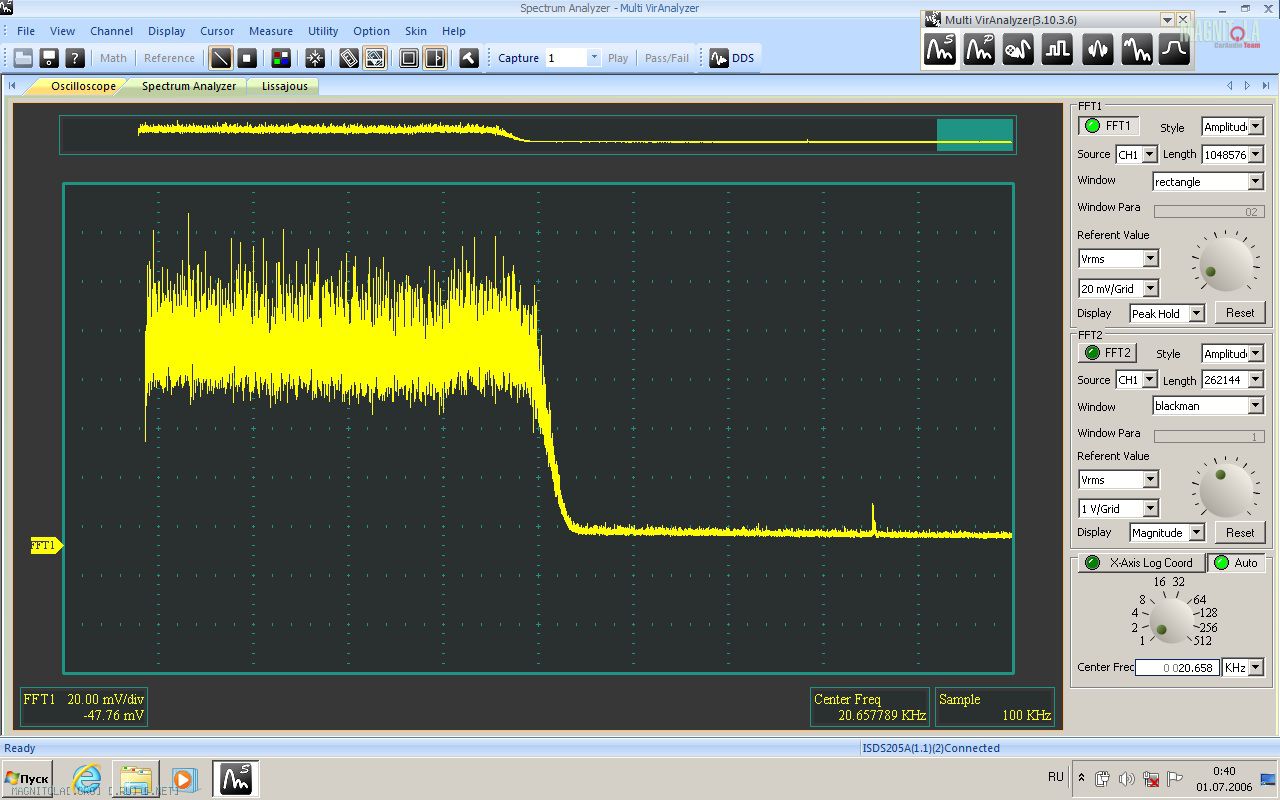
Task: Switch to the Oscilloscope tab
Action: tap(83, 86)
